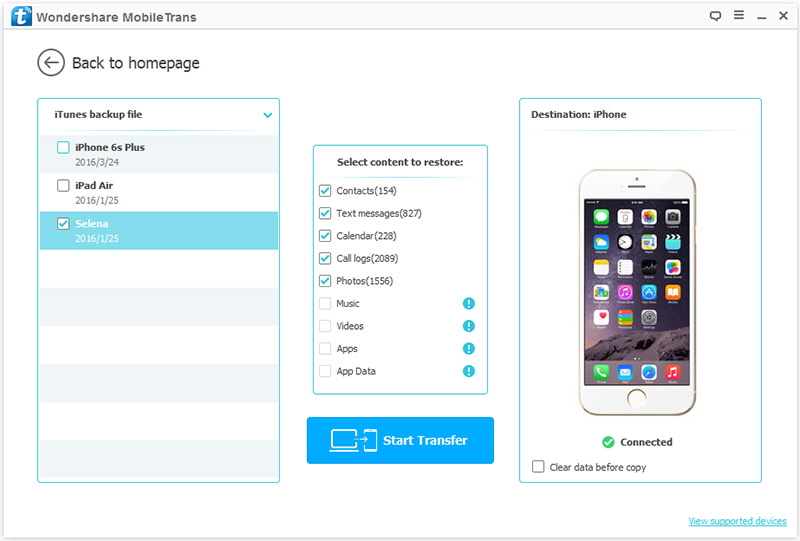Uncheck Photos(1556) checkbox
Screen dimensions: 800x541
click(x=325, y=281)
